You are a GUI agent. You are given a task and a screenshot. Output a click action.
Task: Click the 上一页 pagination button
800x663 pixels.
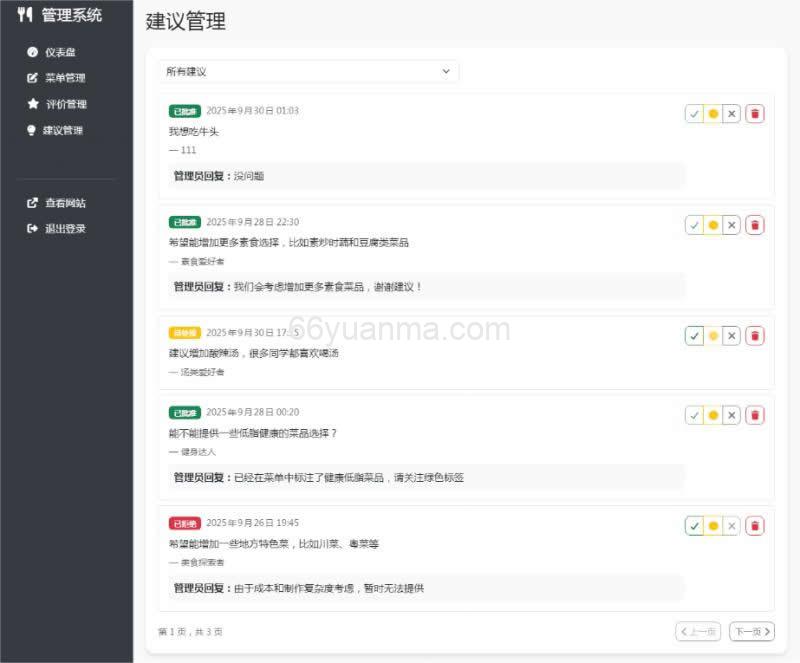pyautogui.click(x=699, y=631)
